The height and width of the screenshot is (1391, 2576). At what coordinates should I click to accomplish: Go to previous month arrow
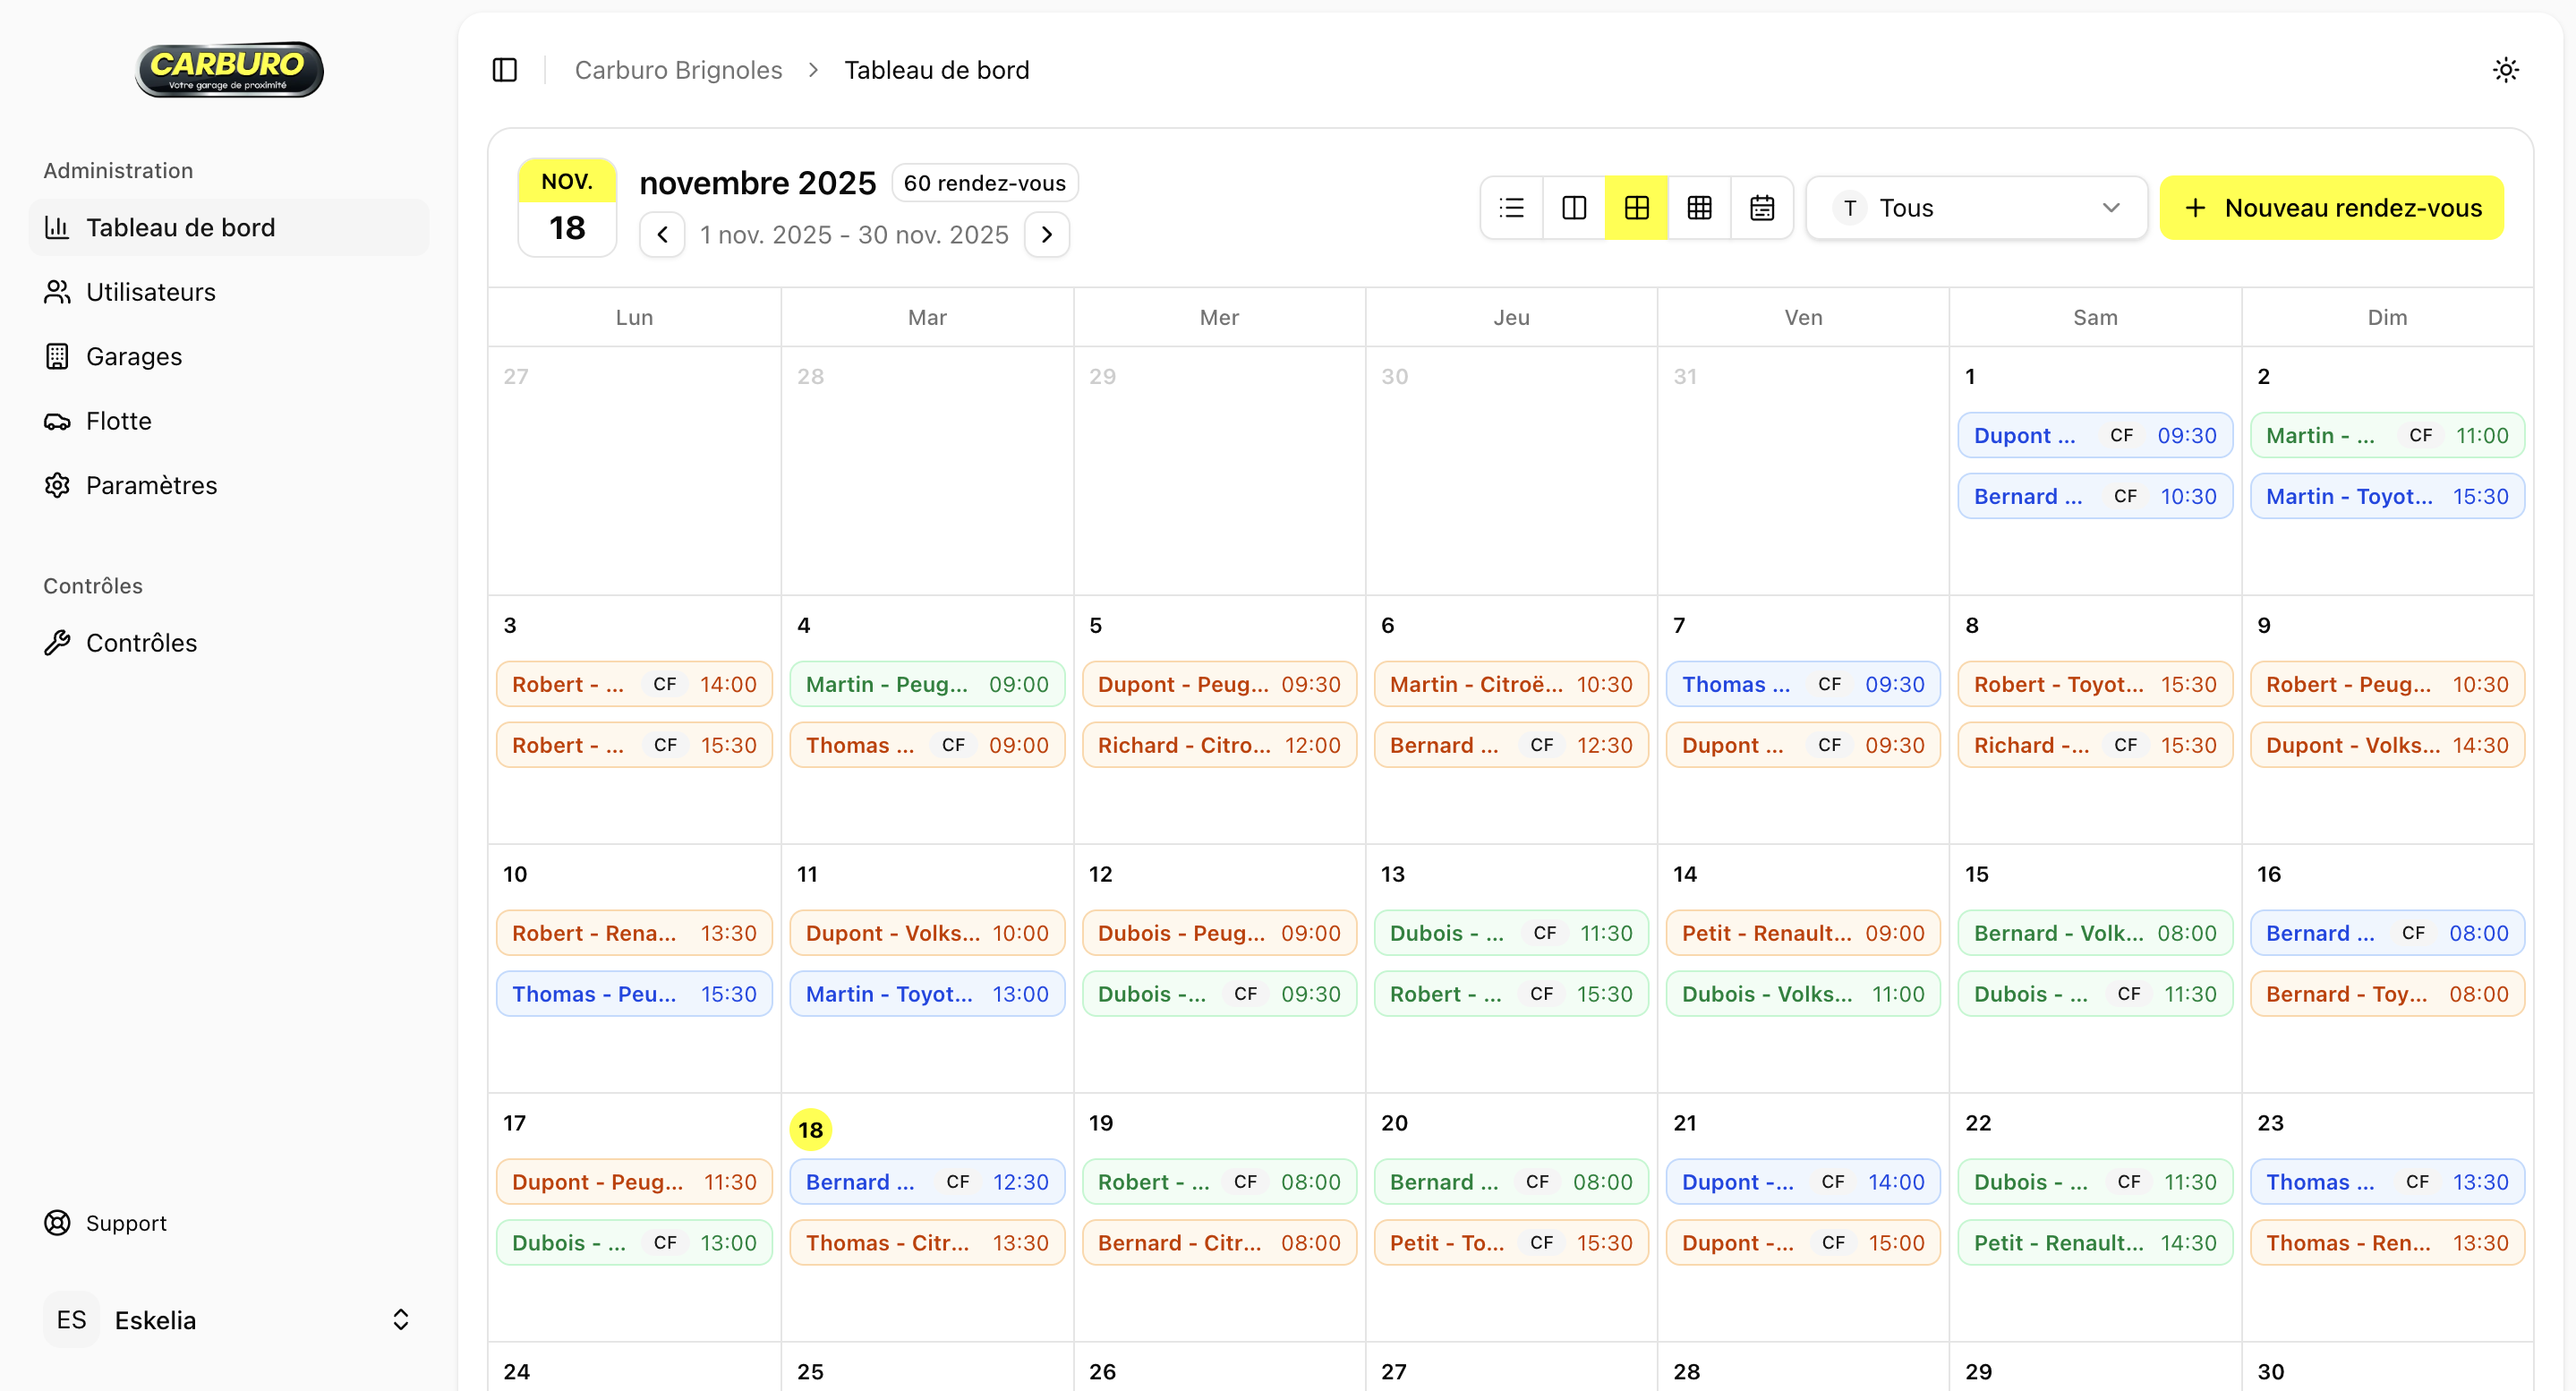[662, 235]
